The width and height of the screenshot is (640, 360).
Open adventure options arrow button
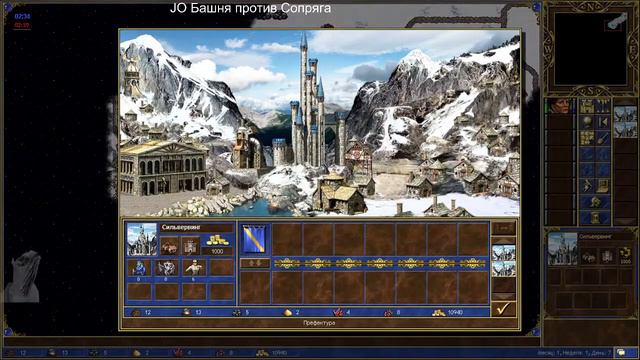click(587, 186)
